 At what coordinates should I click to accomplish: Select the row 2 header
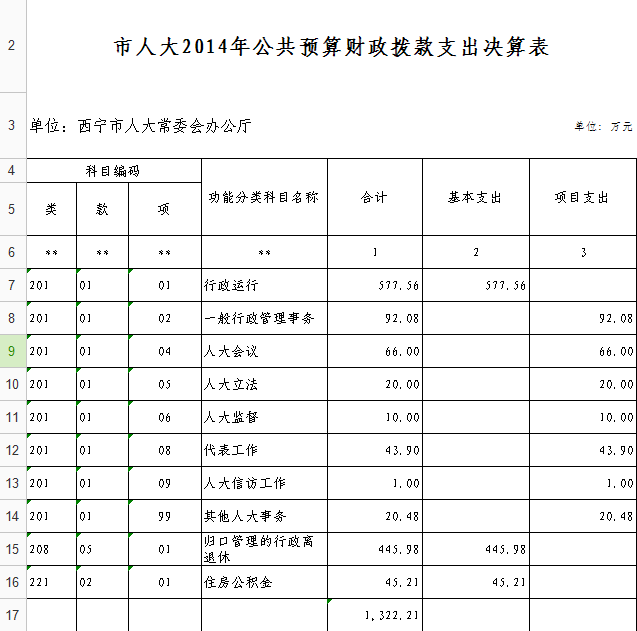point(12,47)
